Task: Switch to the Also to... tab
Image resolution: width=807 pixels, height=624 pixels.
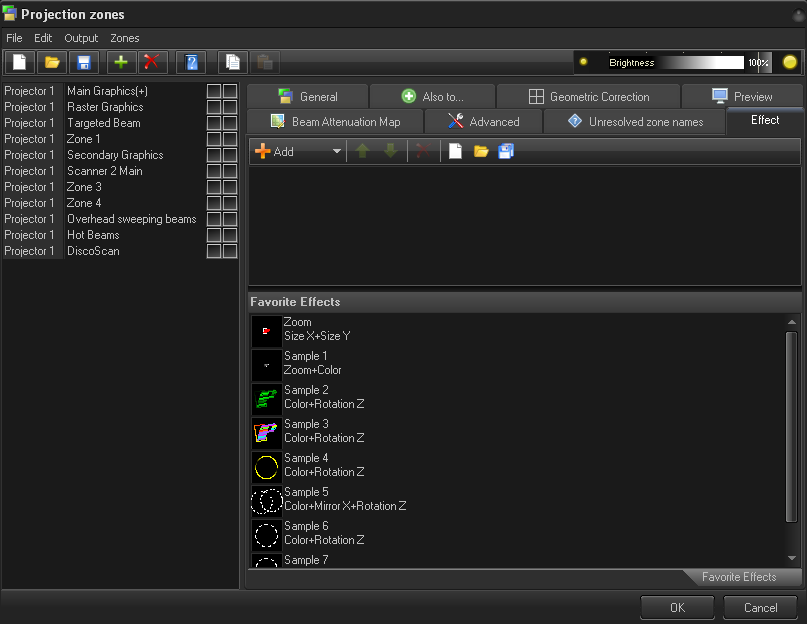Action: click(x=432, y=96)
